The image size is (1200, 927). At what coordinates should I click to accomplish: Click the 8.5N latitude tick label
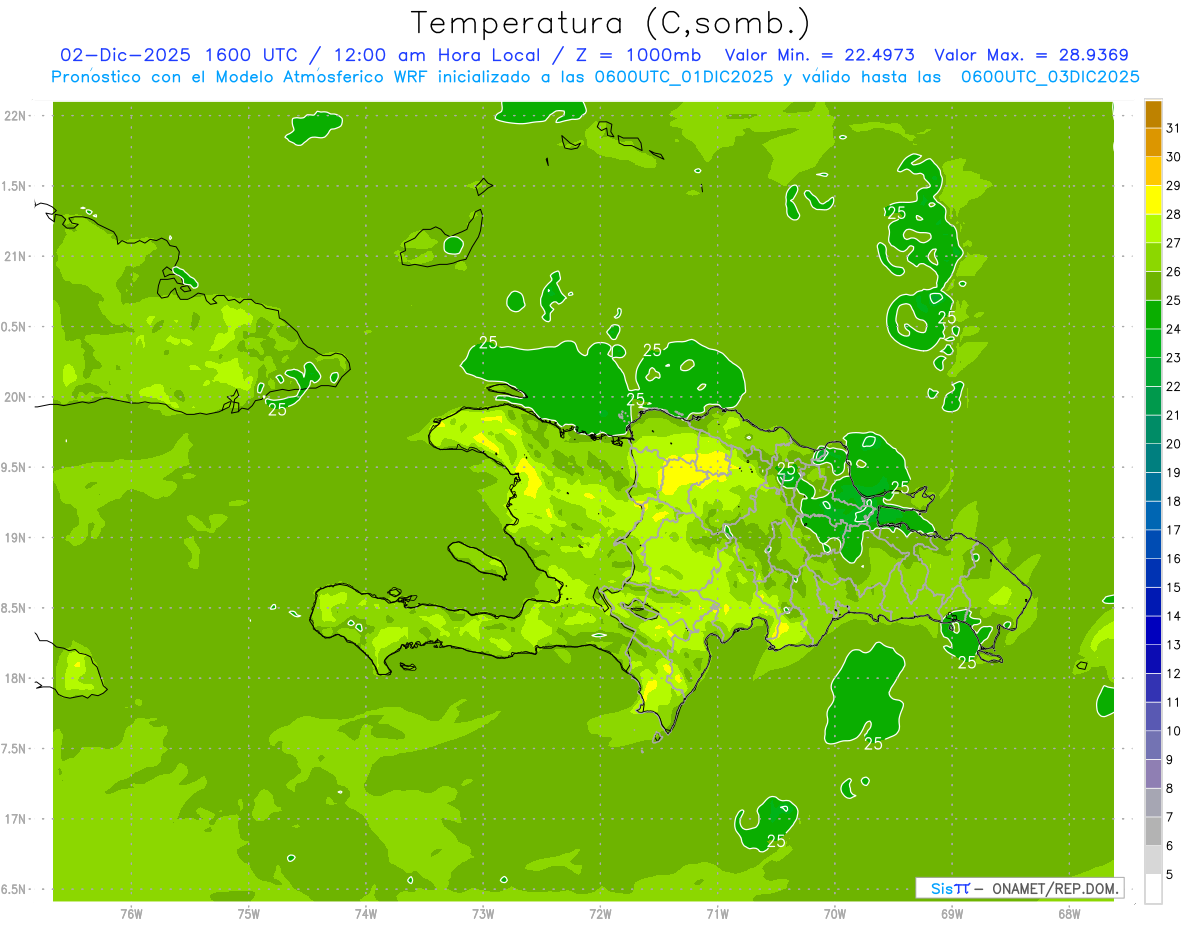tap(13, 608)
